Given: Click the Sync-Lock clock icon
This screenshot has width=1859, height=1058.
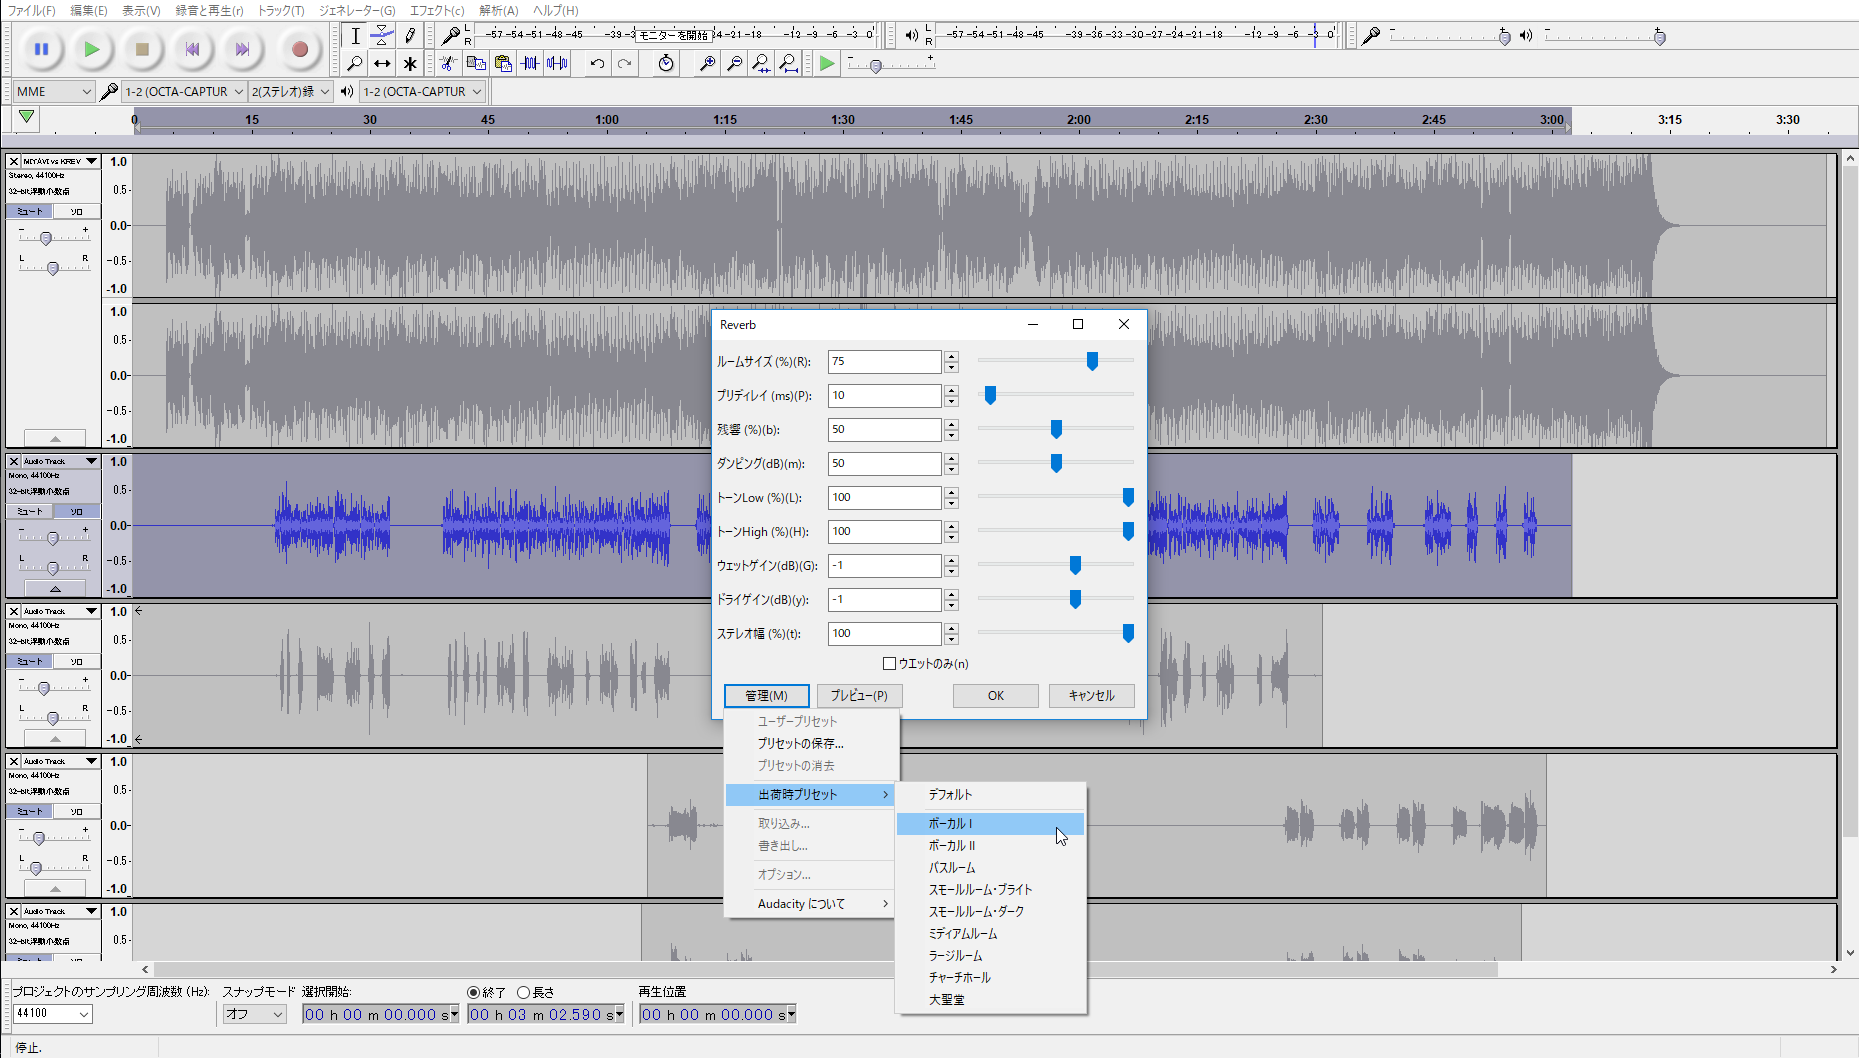Looking at the screenshot, I should coord(666,64).
